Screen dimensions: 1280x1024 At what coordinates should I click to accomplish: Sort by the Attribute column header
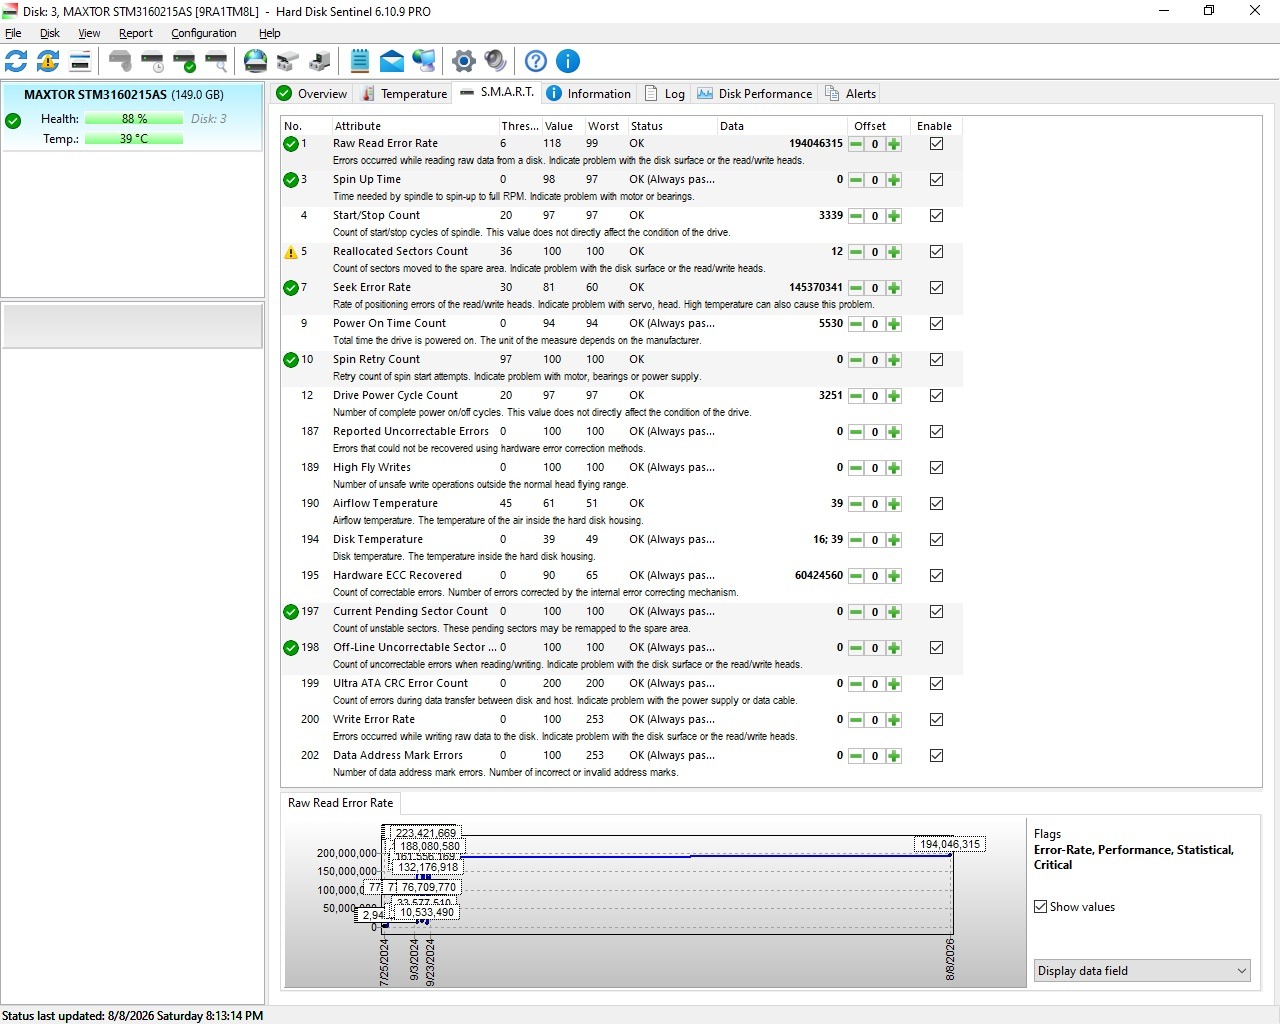(x=414, y=126)
